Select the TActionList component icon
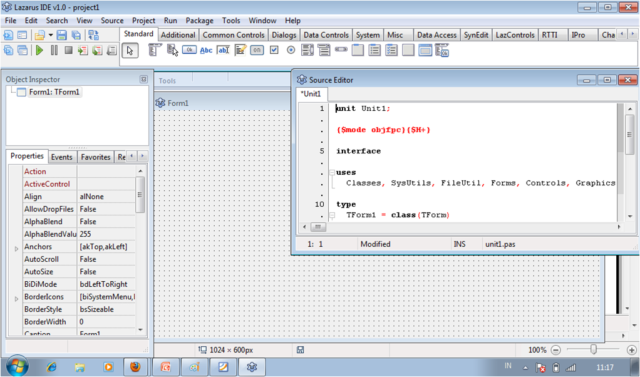This screenshot has width=640, height=377. point(442,50)
